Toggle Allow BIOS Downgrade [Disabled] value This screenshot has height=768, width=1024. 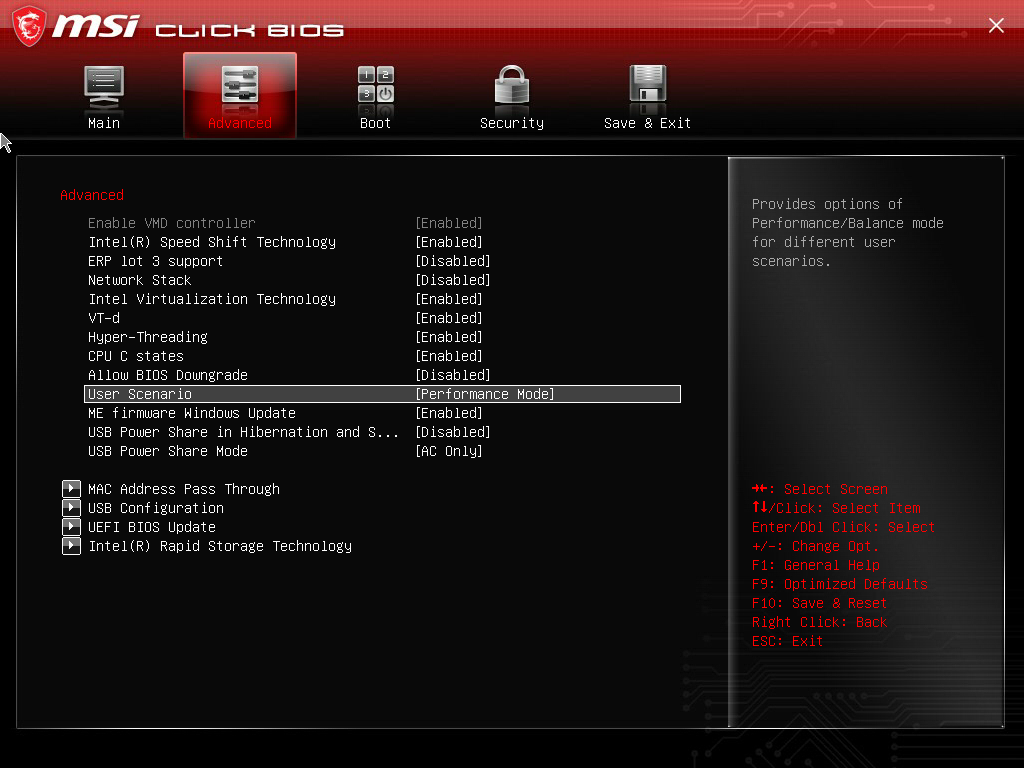click(453, 375)
